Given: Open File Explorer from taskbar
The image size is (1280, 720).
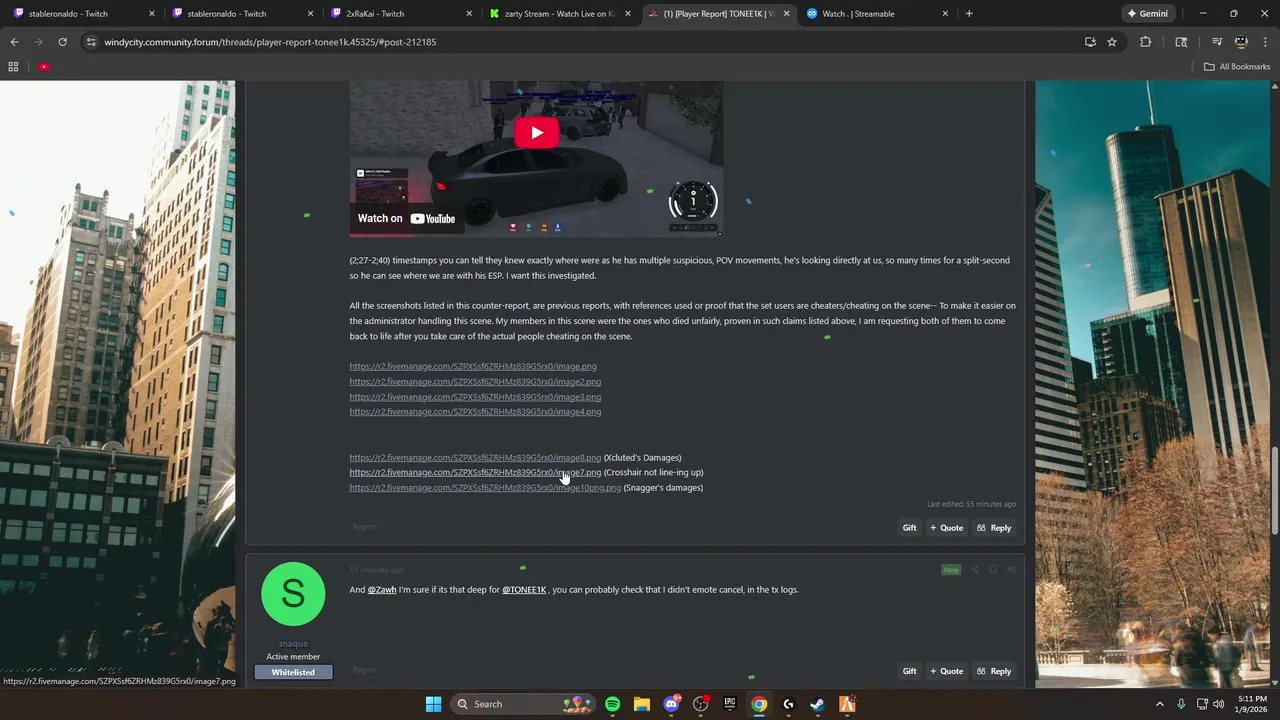Looking at the screenshot, I should tap(641, 704).
